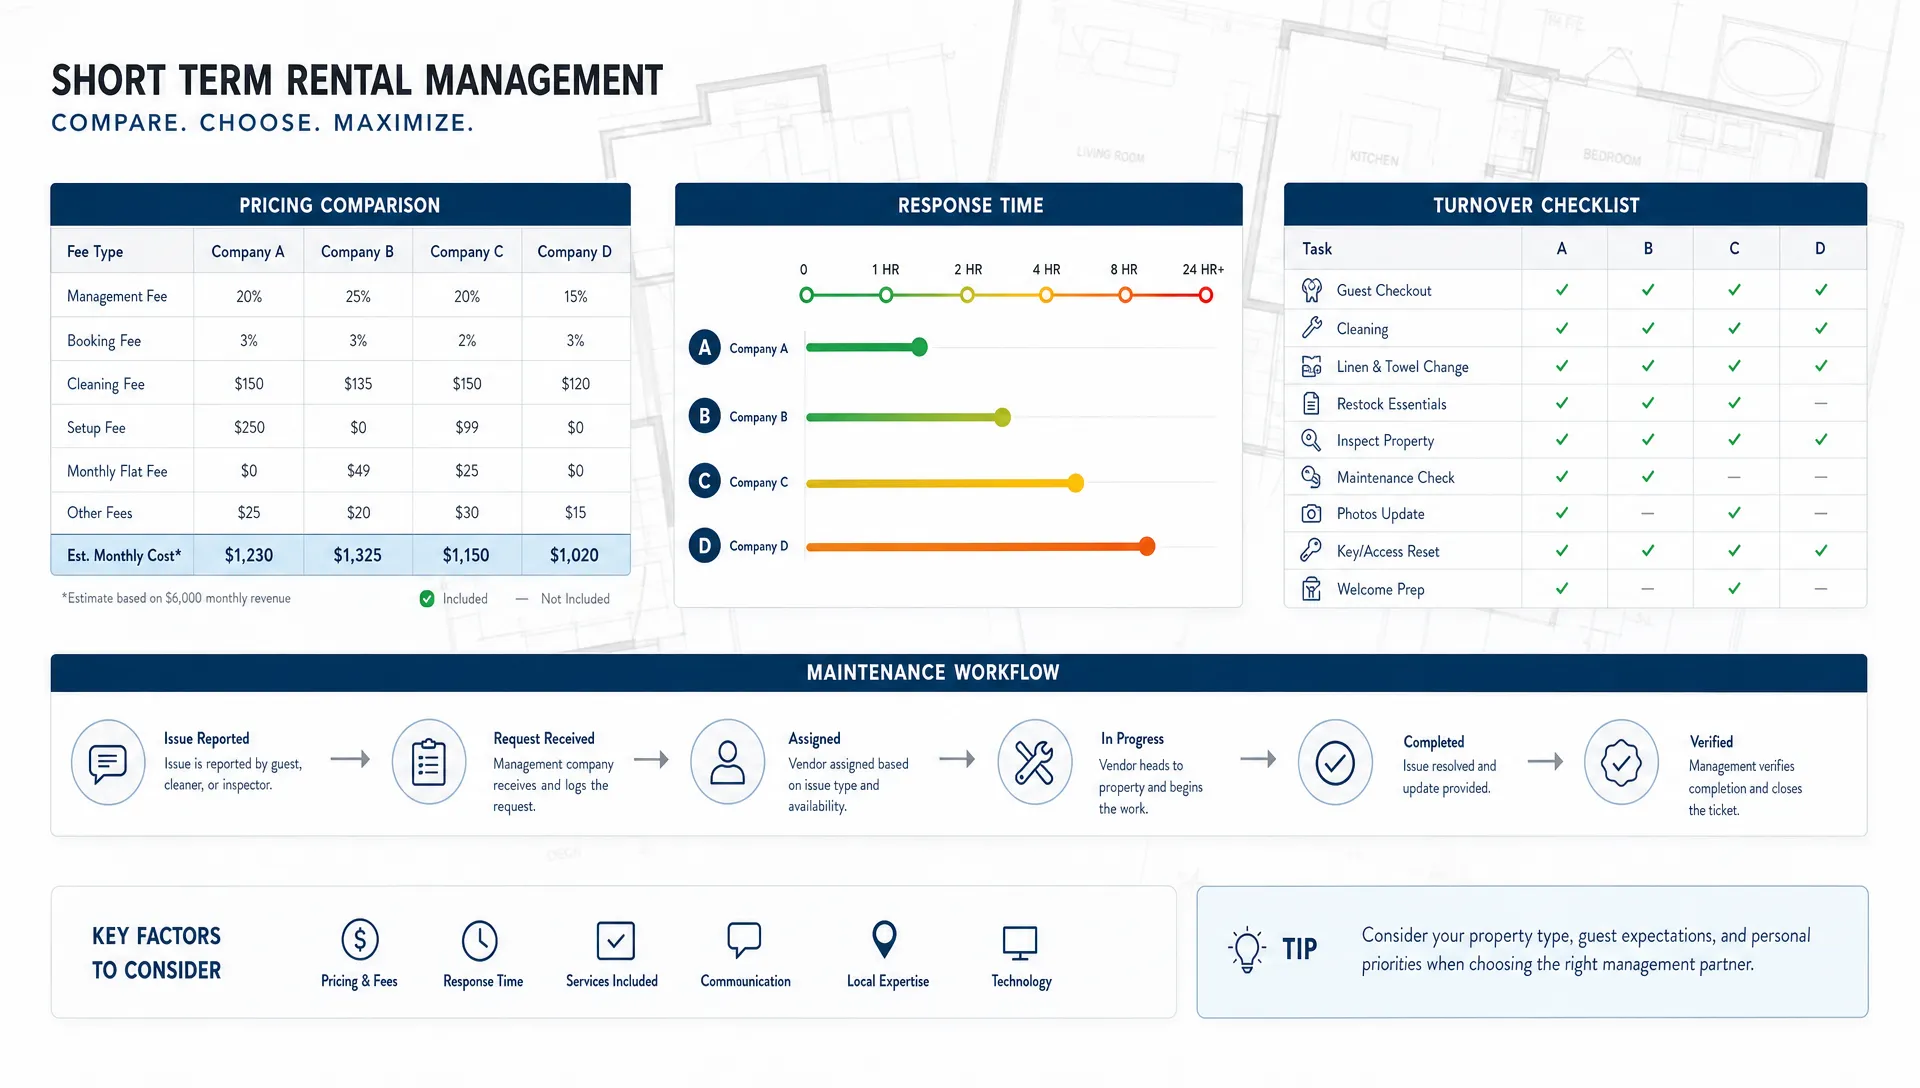Click the Communication speech bubble icon
This screenshot has height=1088, width=1920.
pos(744,941)
